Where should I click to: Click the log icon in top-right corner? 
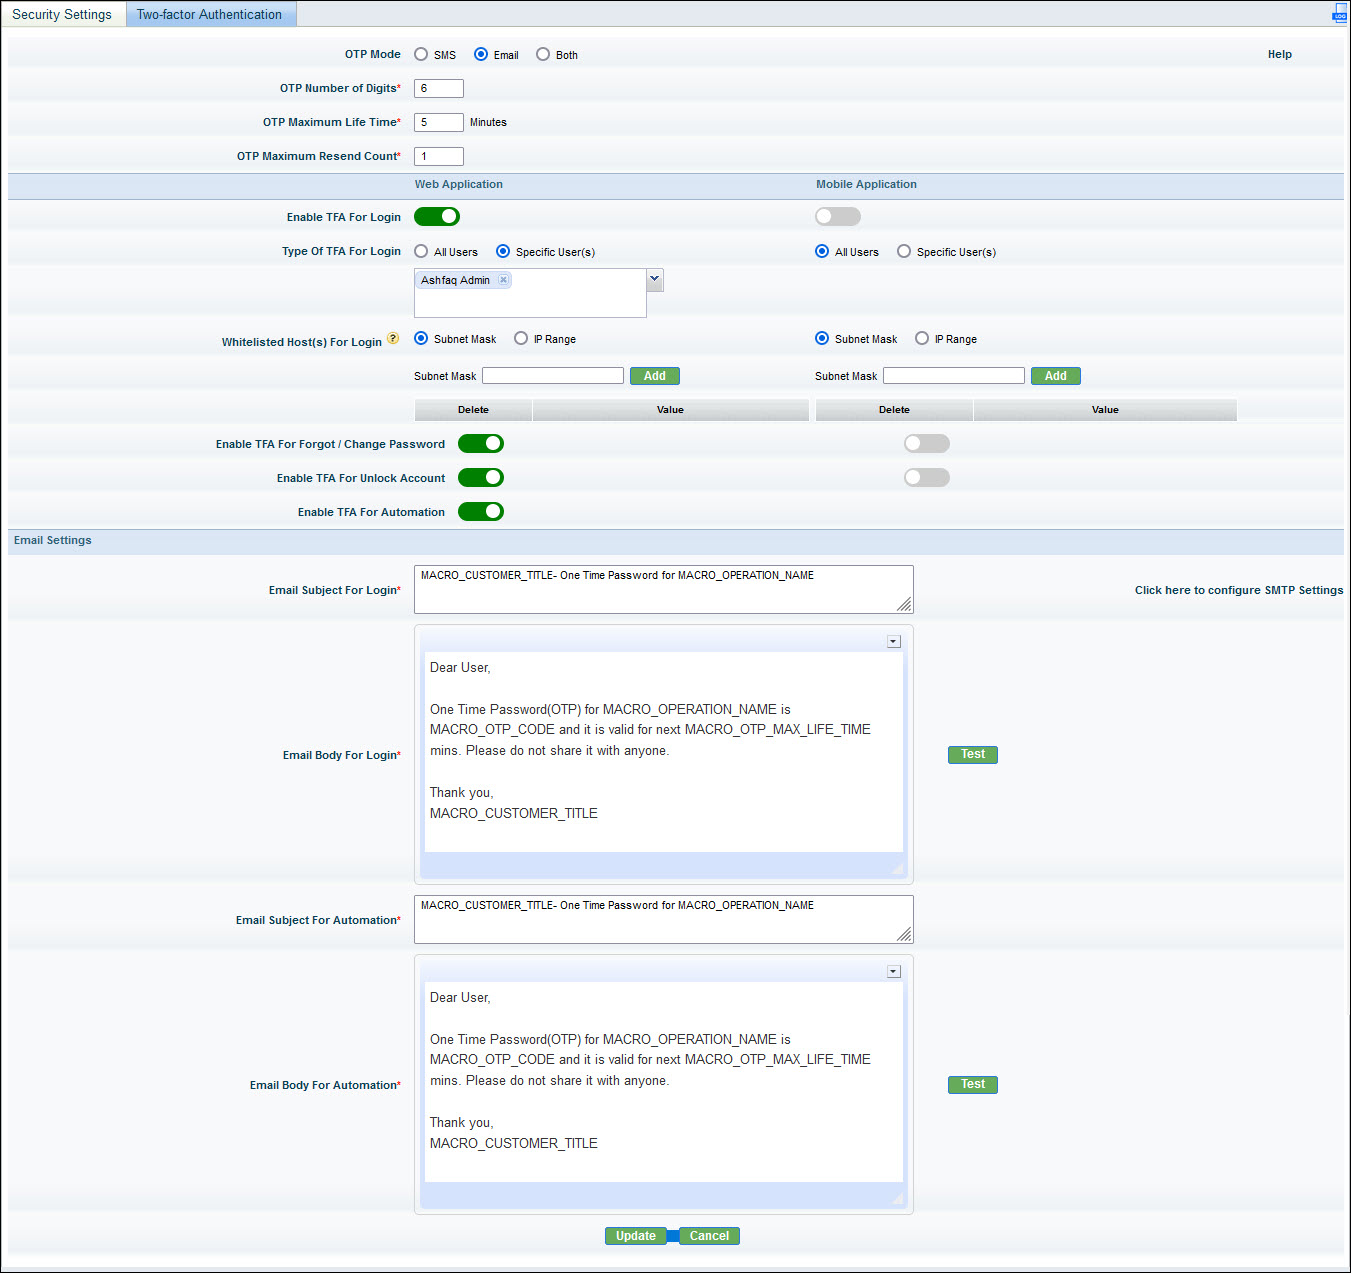click(x=1339, y=14)
